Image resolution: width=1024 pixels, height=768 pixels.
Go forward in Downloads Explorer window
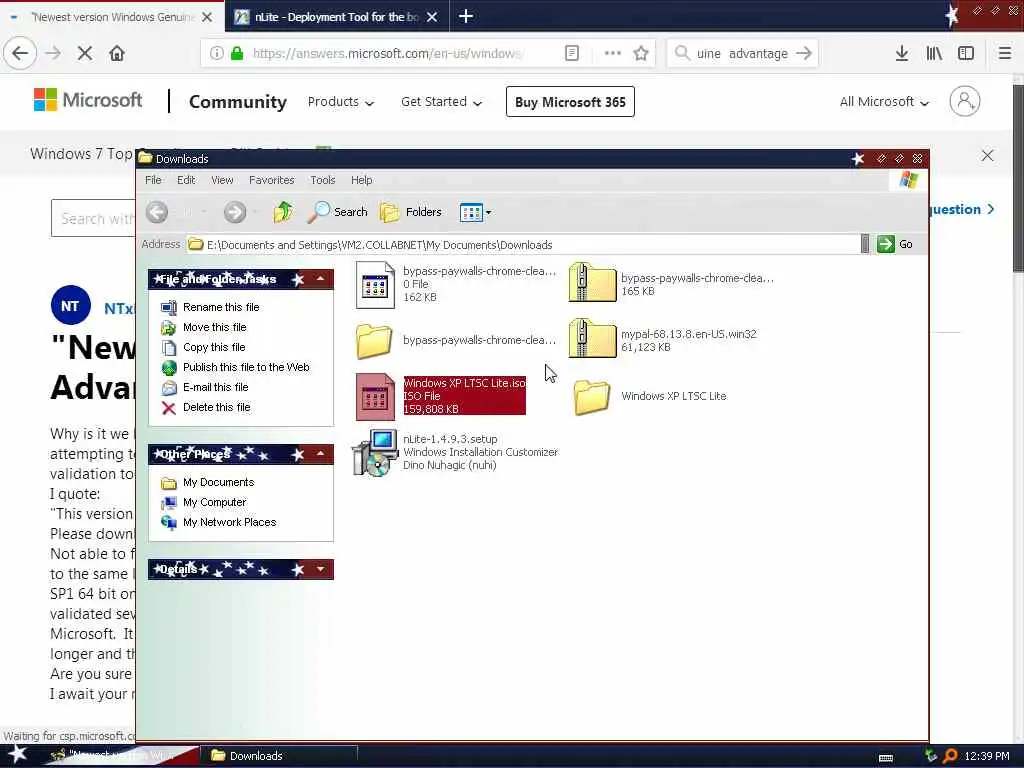pyautogui.click(x=235, y=212)
